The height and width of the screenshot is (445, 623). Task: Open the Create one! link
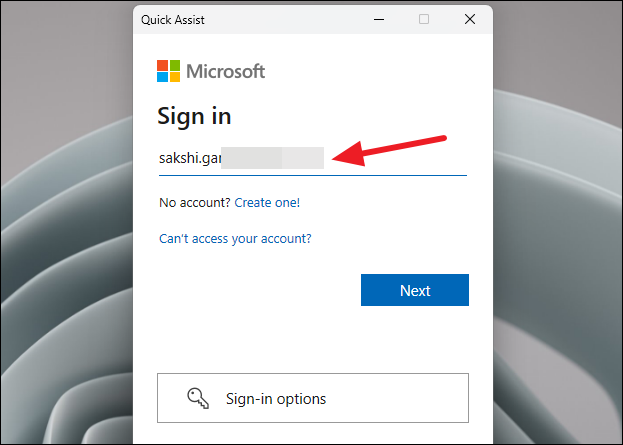pos(267,203)
